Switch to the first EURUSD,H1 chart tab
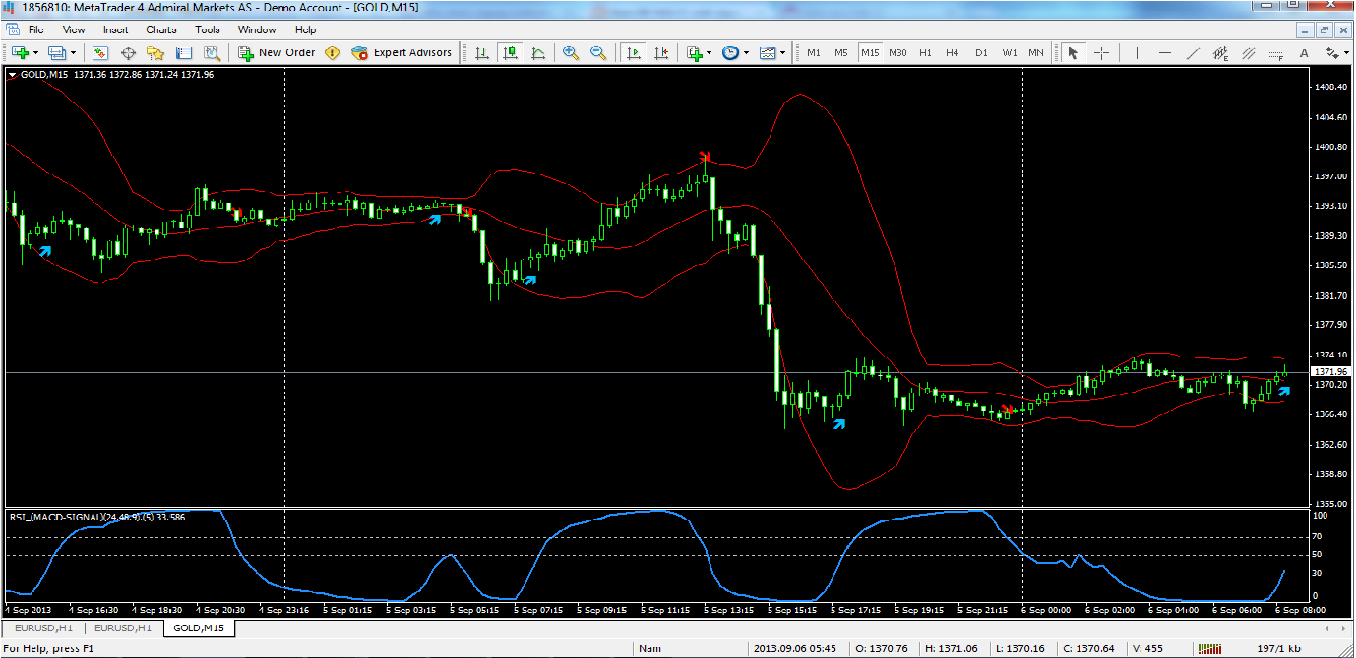This screenshot has width=1356, height=658. 43,628
